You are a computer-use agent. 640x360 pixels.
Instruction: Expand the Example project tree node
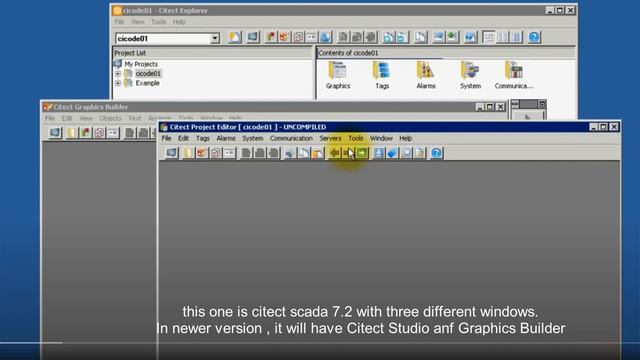coord(118,83)
